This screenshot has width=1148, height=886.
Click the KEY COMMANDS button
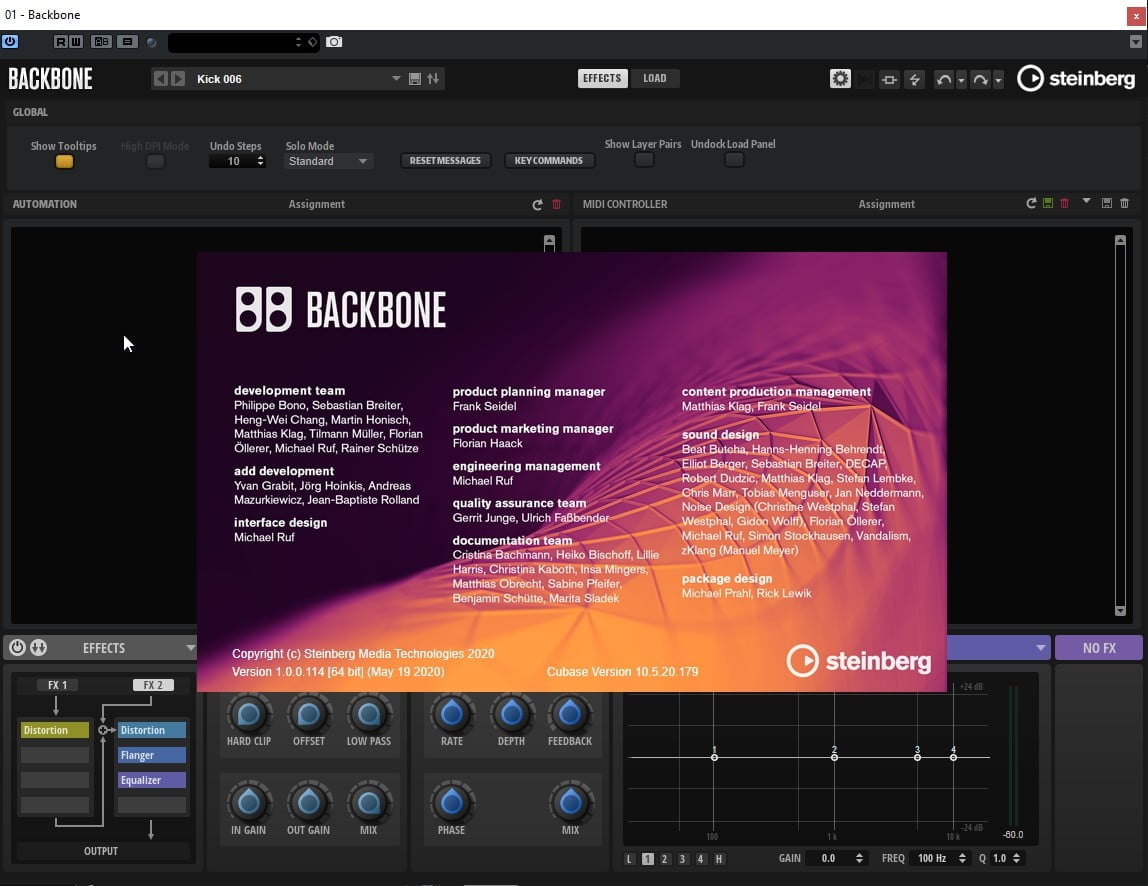tap(548, 160)
